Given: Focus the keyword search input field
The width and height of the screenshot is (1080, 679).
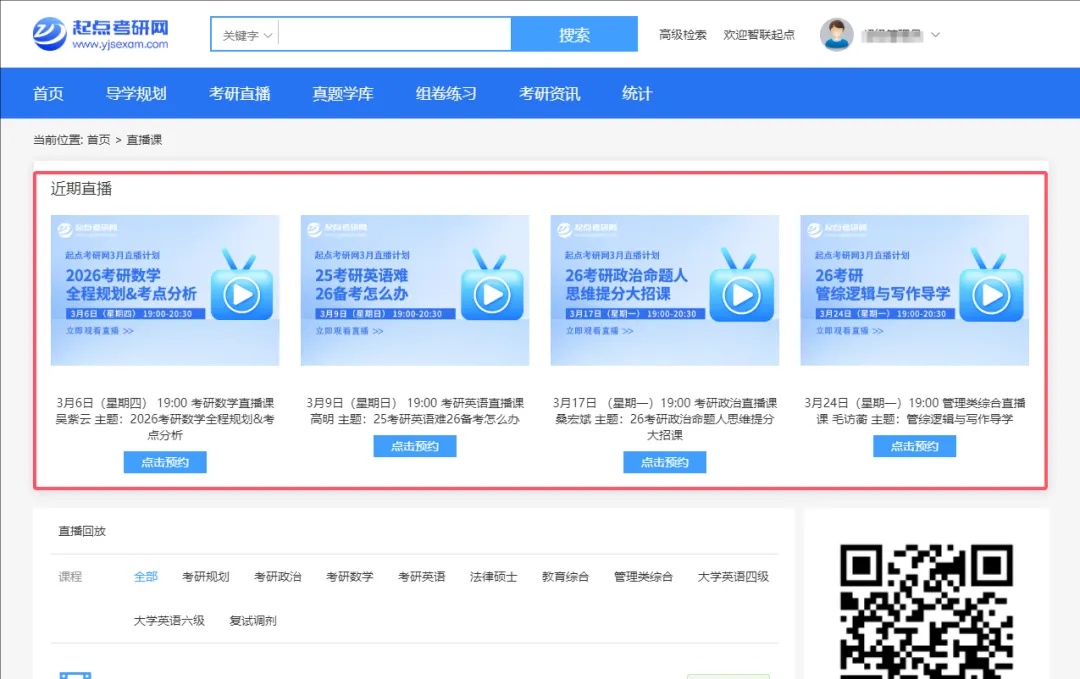Looking at the screenshot, I should 394,35.
